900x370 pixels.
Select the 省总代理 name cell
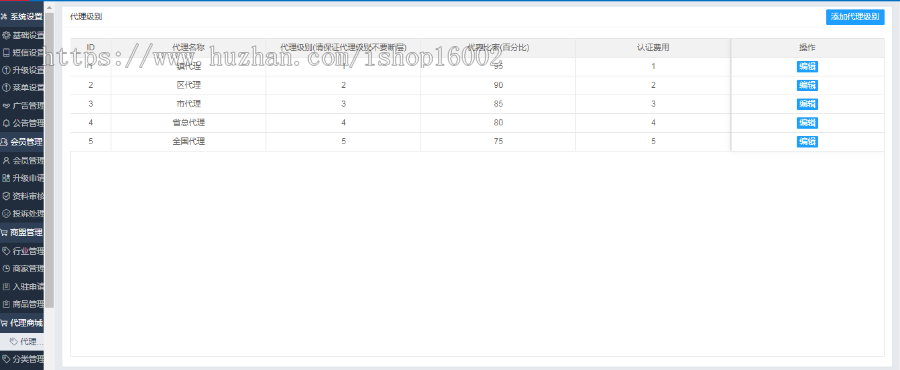pyautogui.click(x=188, y=123)
